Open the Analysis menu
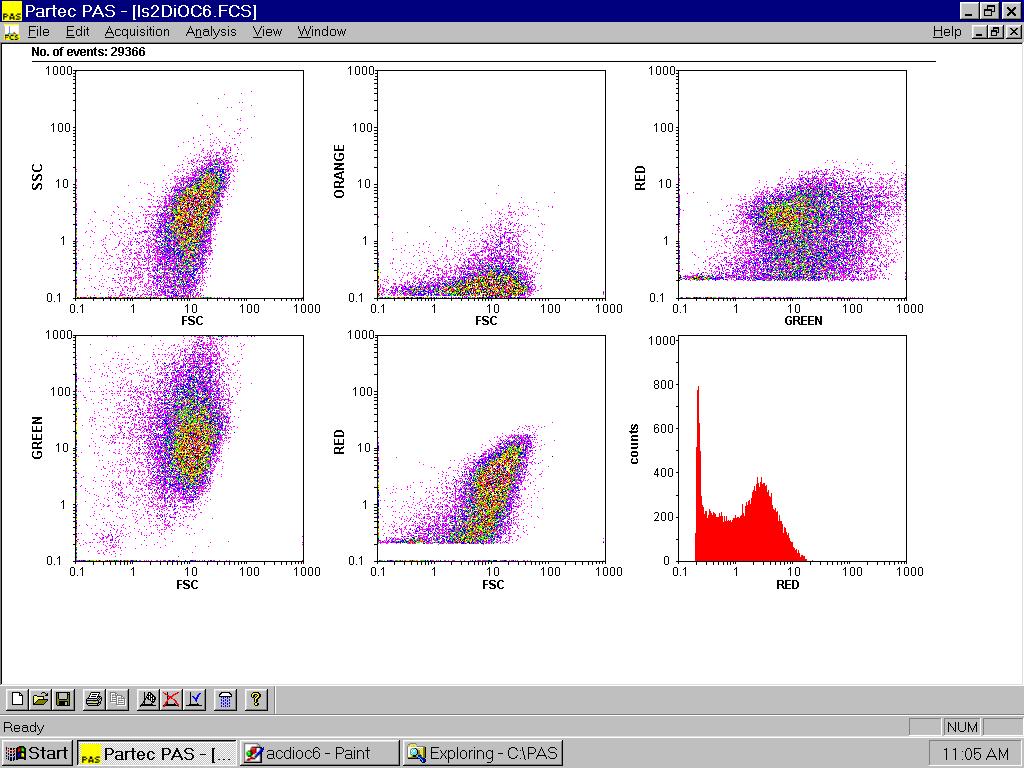 click(211, 31)
